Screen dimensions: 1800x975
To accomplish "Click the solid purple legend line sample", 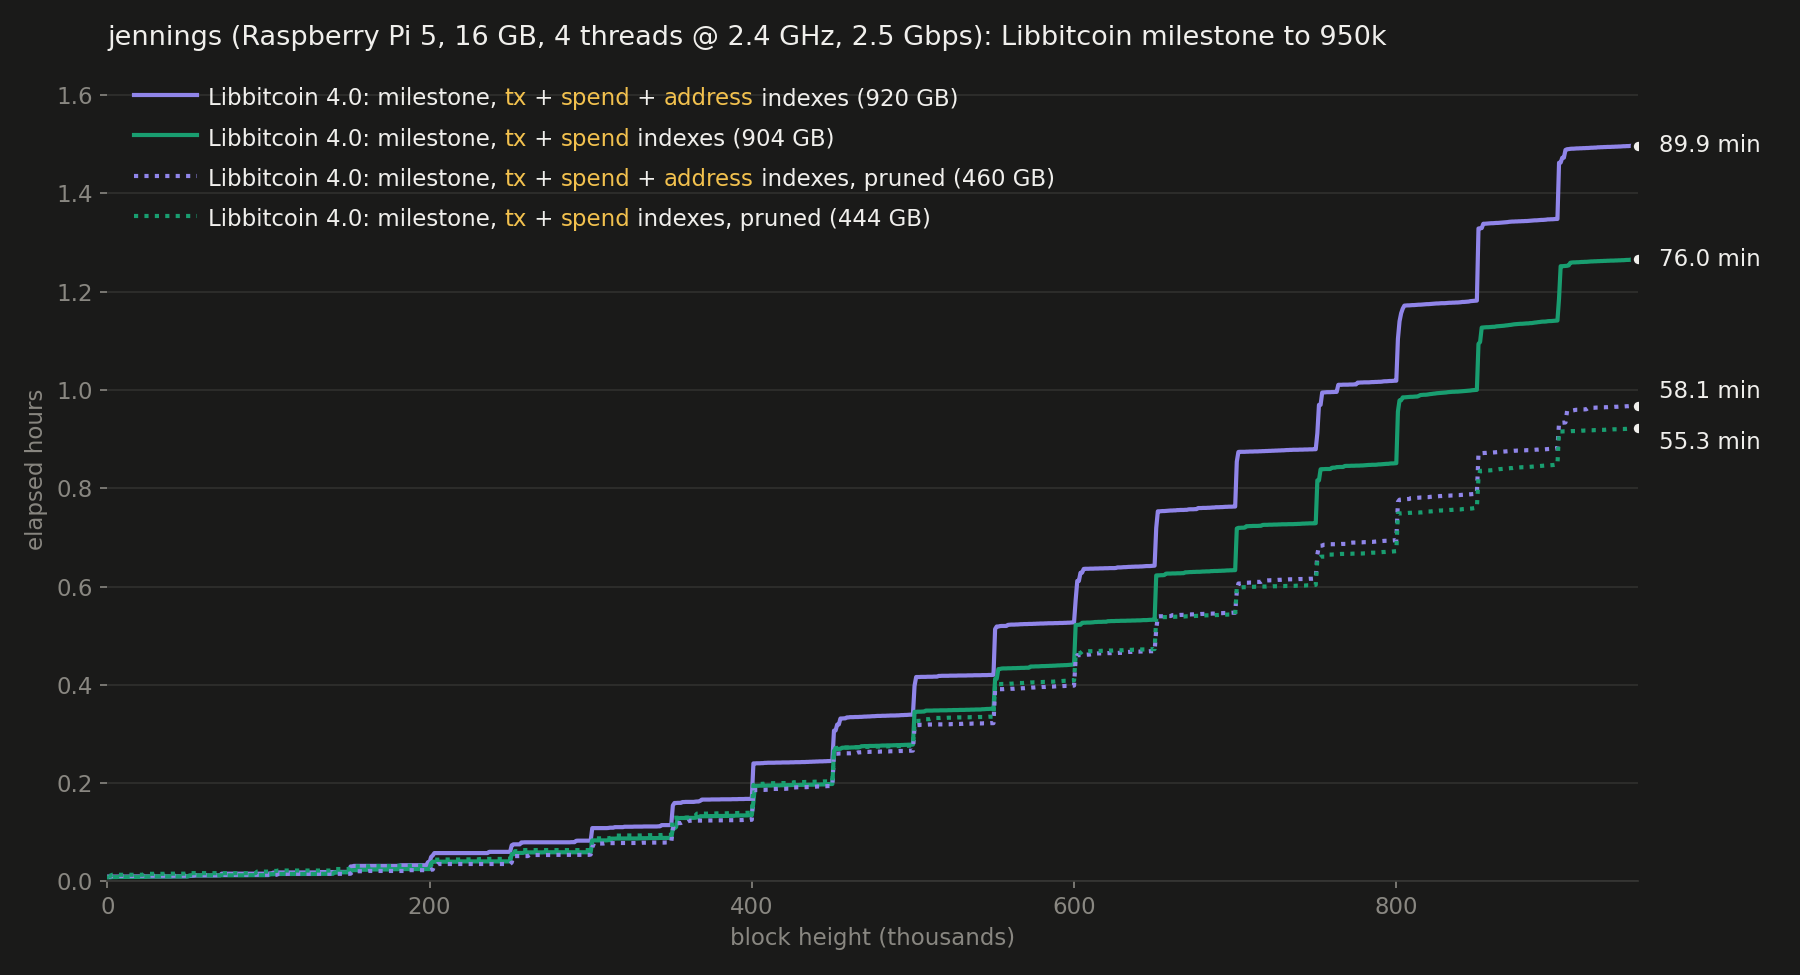I will [166, 95].
